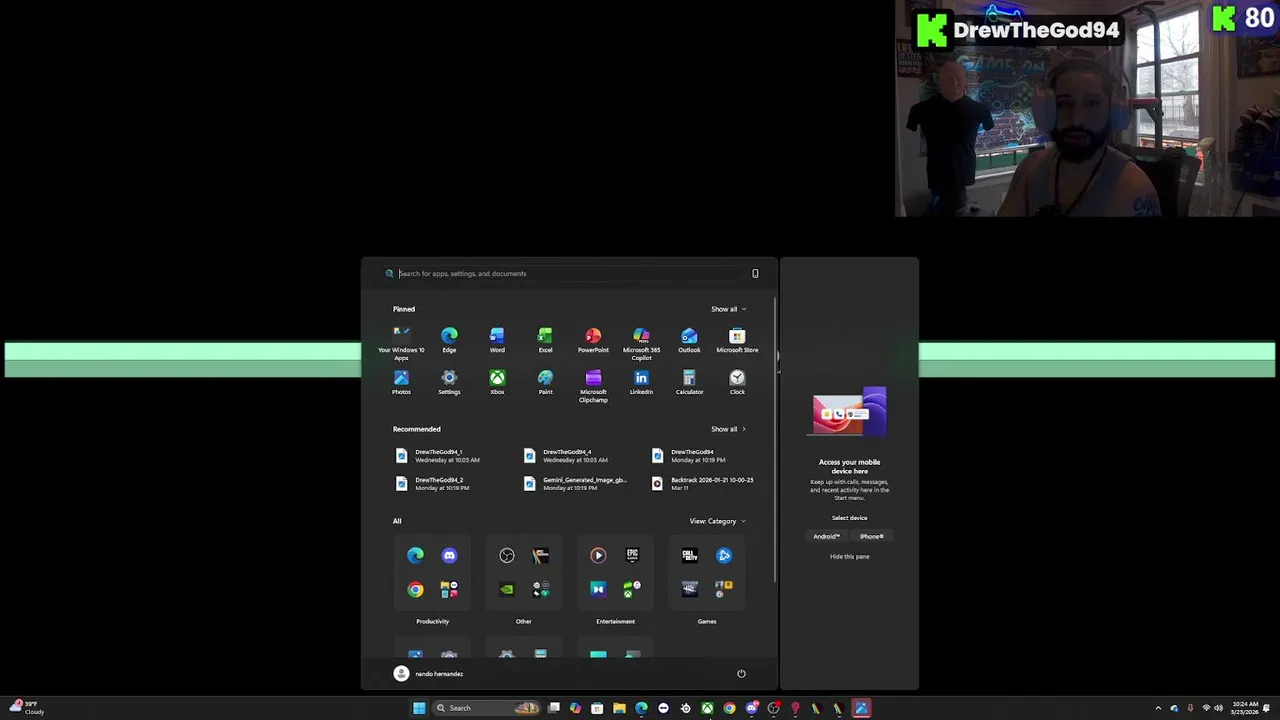Viewport: 1280px width, 720px height.
Task: Launch PowerPoint from pinned apps
Action: pyautogui.click(x=593, y=340)
